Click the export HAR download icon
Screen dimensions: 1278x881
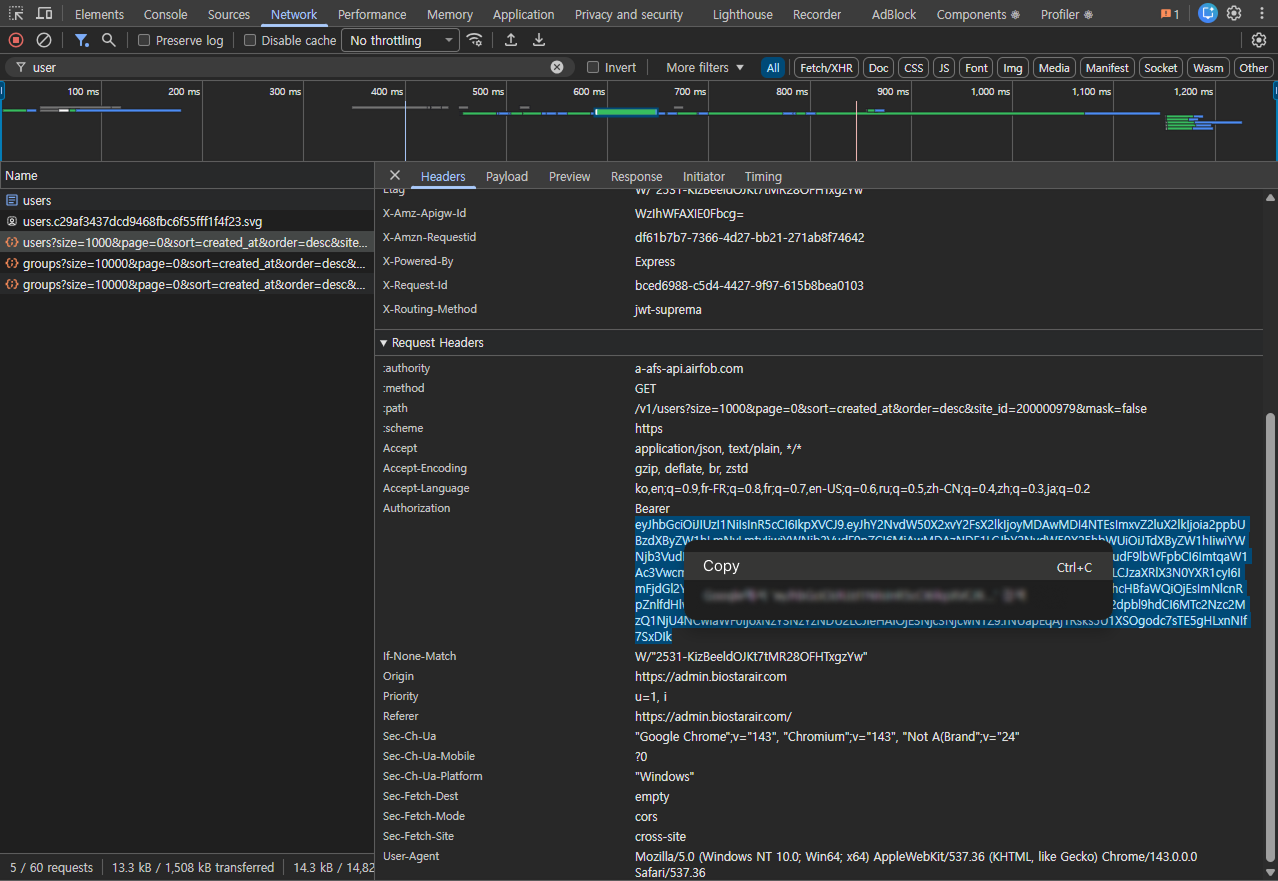pyautogui.click(x=539, y=40)
